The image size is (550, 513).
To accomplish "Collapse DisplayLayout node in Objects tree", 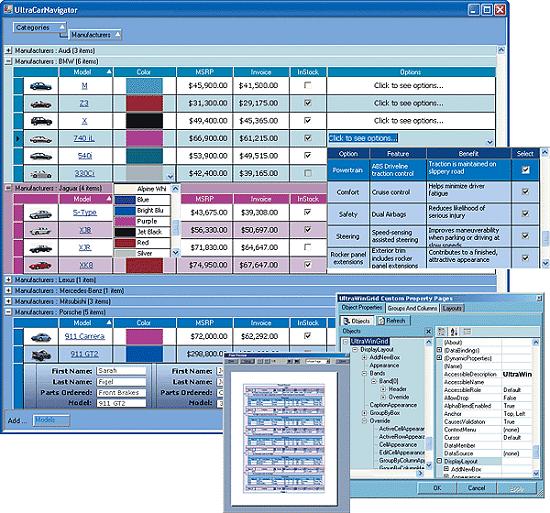I will (355, 350).
